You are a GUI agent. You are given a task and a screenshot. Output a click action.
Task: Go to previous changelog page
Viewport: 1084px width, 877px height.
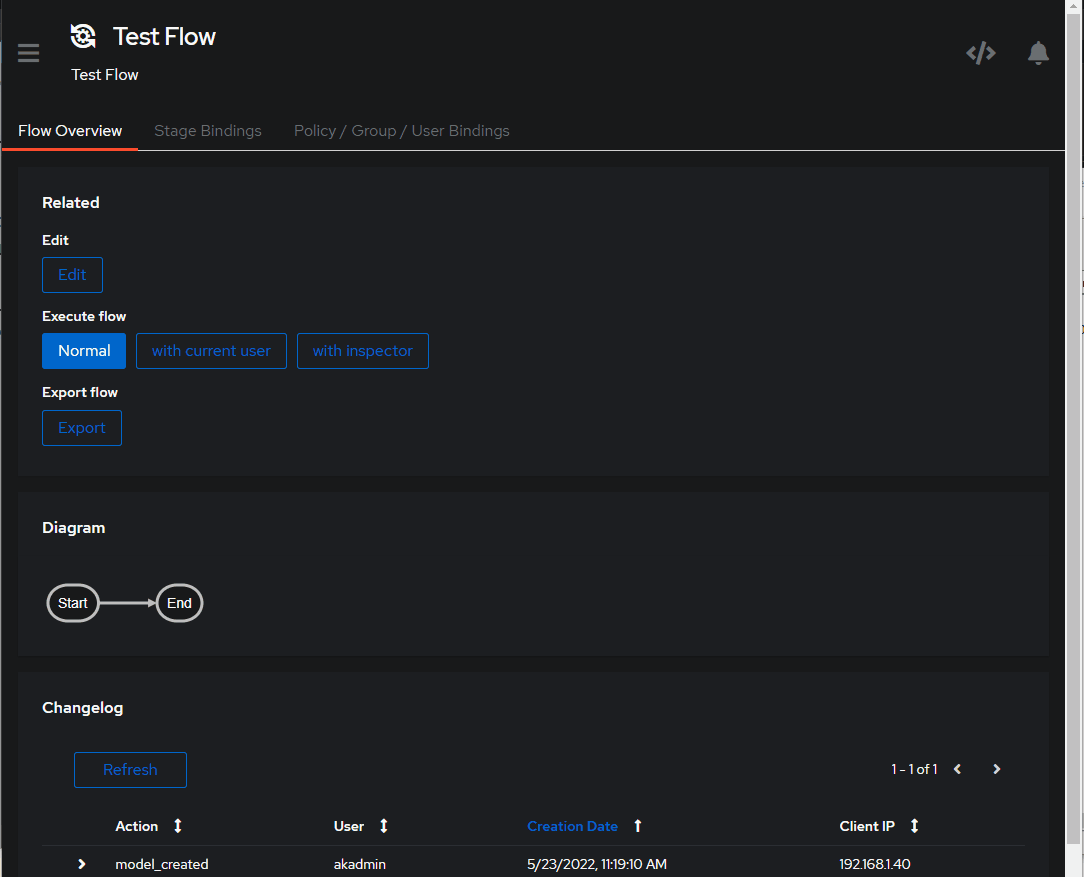(957, 769)
